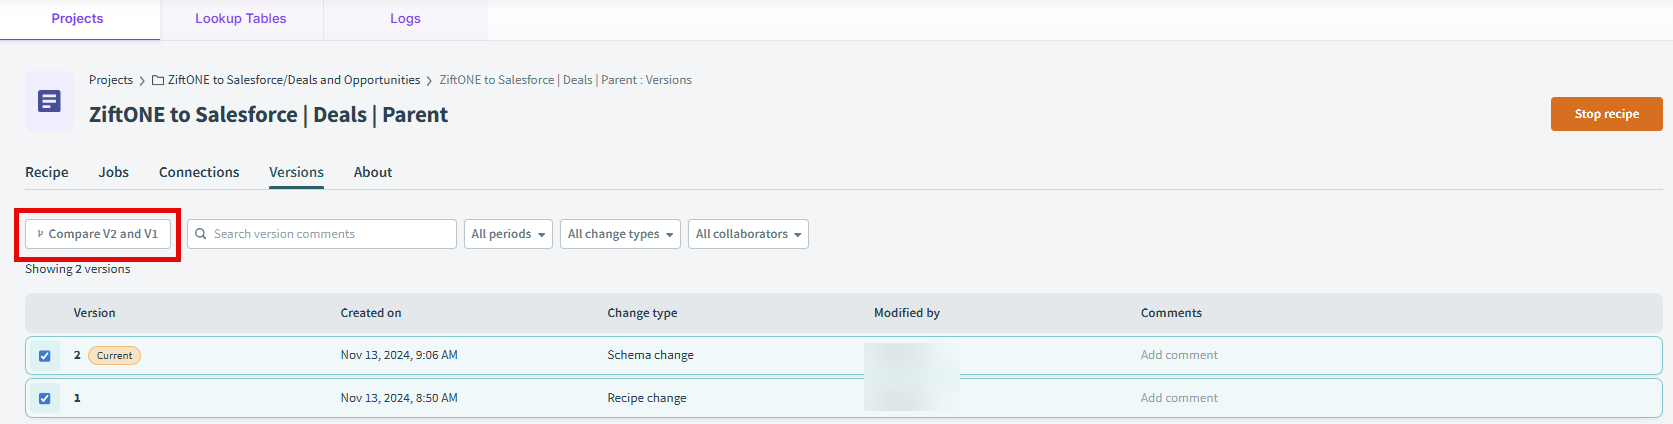Switch to the Lookup Tables tab
The width and height of the screenshot is (1673, 424).
click(241, 19)
